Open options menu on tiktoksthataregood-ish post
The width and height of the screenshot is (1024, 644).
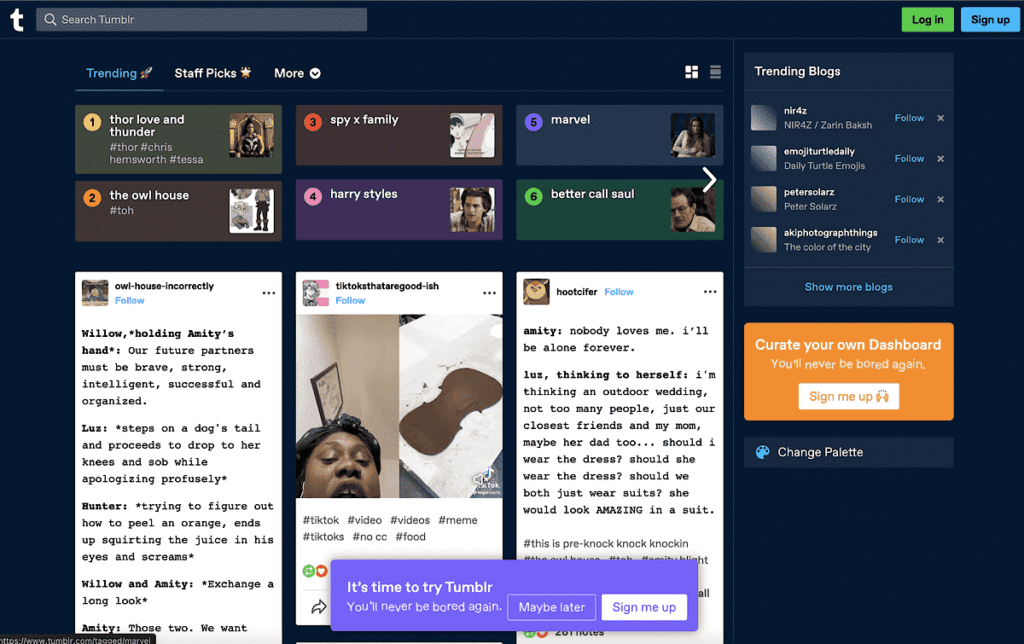pos(489,293)
